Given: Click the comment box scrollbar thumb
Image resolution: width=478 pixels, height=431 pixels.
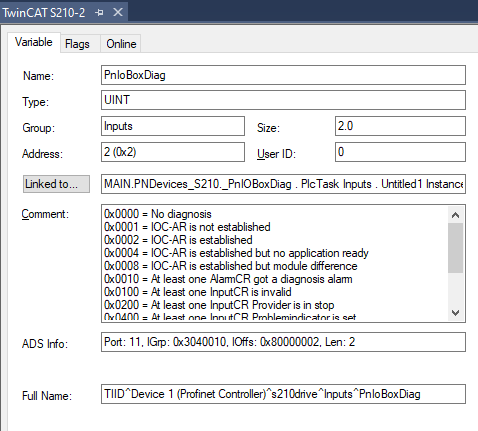Looking at the screenshot, I should coord(455,248).
